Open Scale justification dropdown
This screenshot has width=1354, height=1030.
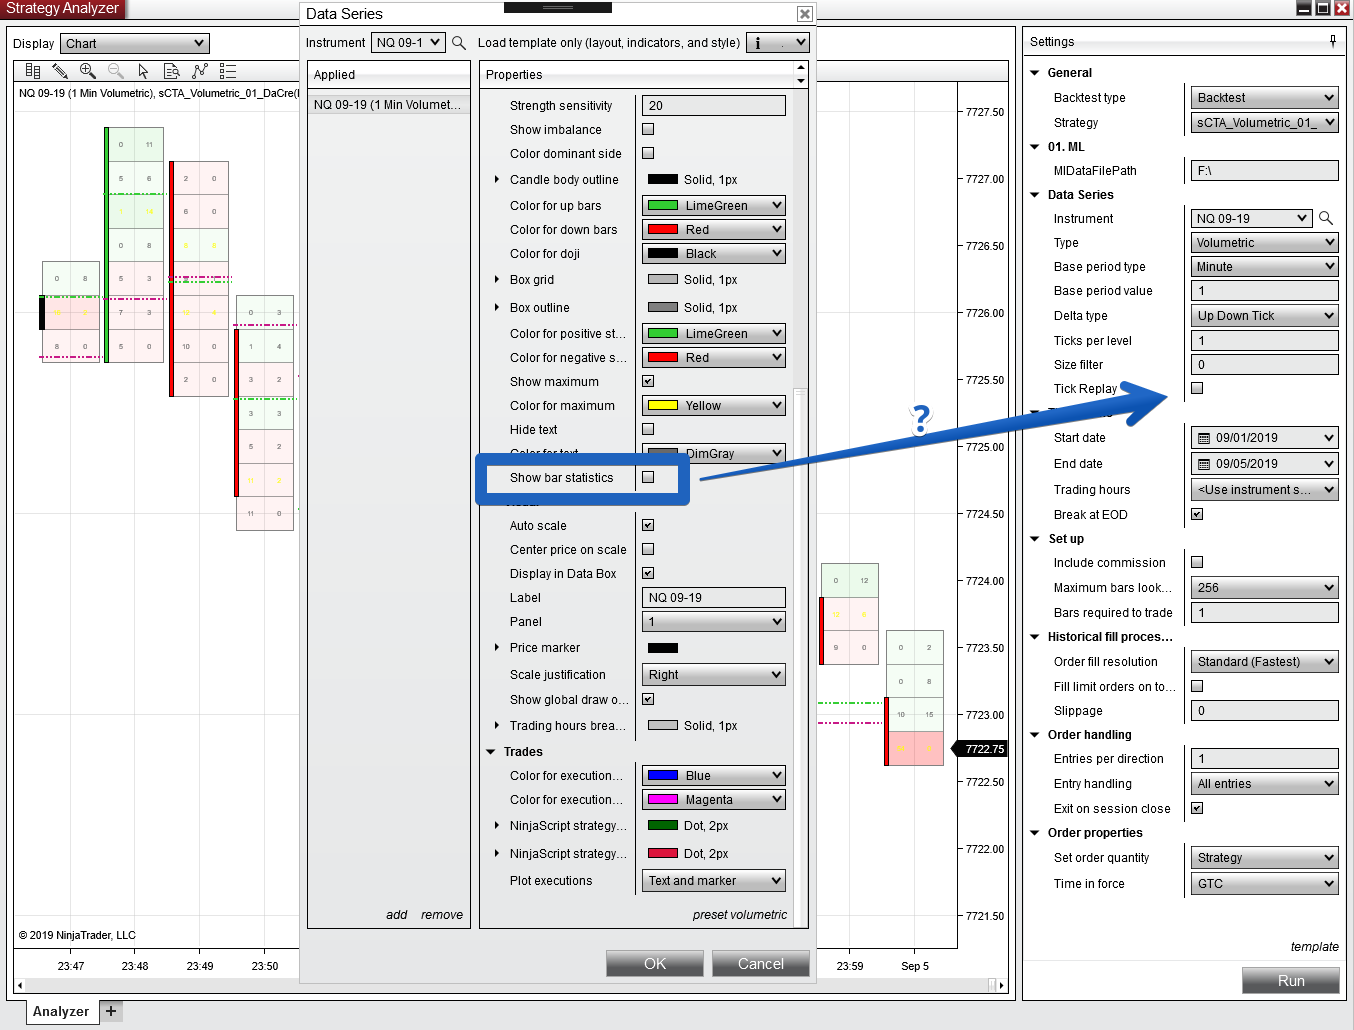[x=714, y=674]
